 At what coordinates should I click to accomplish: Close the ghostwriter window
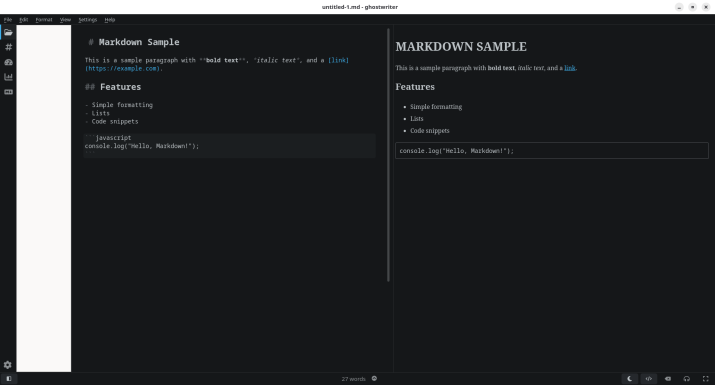coord(705,7)
